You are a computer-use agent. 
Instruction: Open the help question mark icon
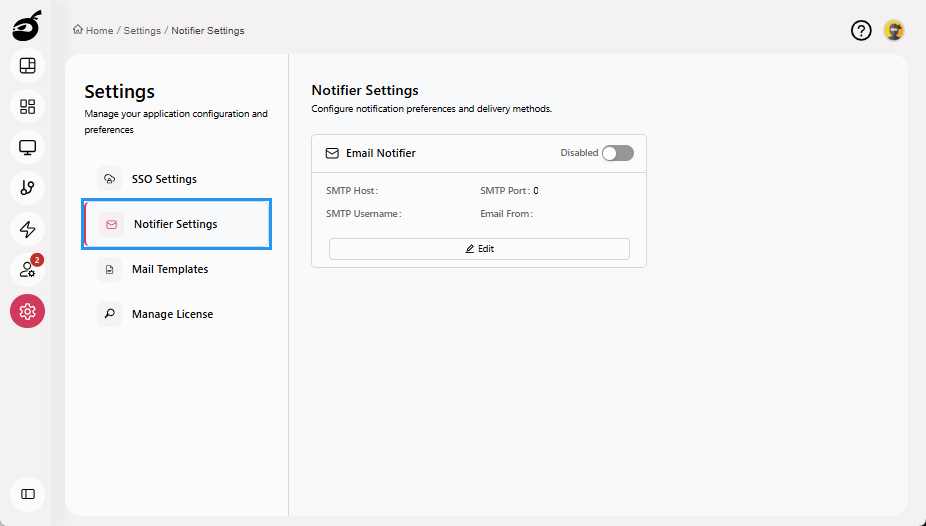click(x=861, y=30)
